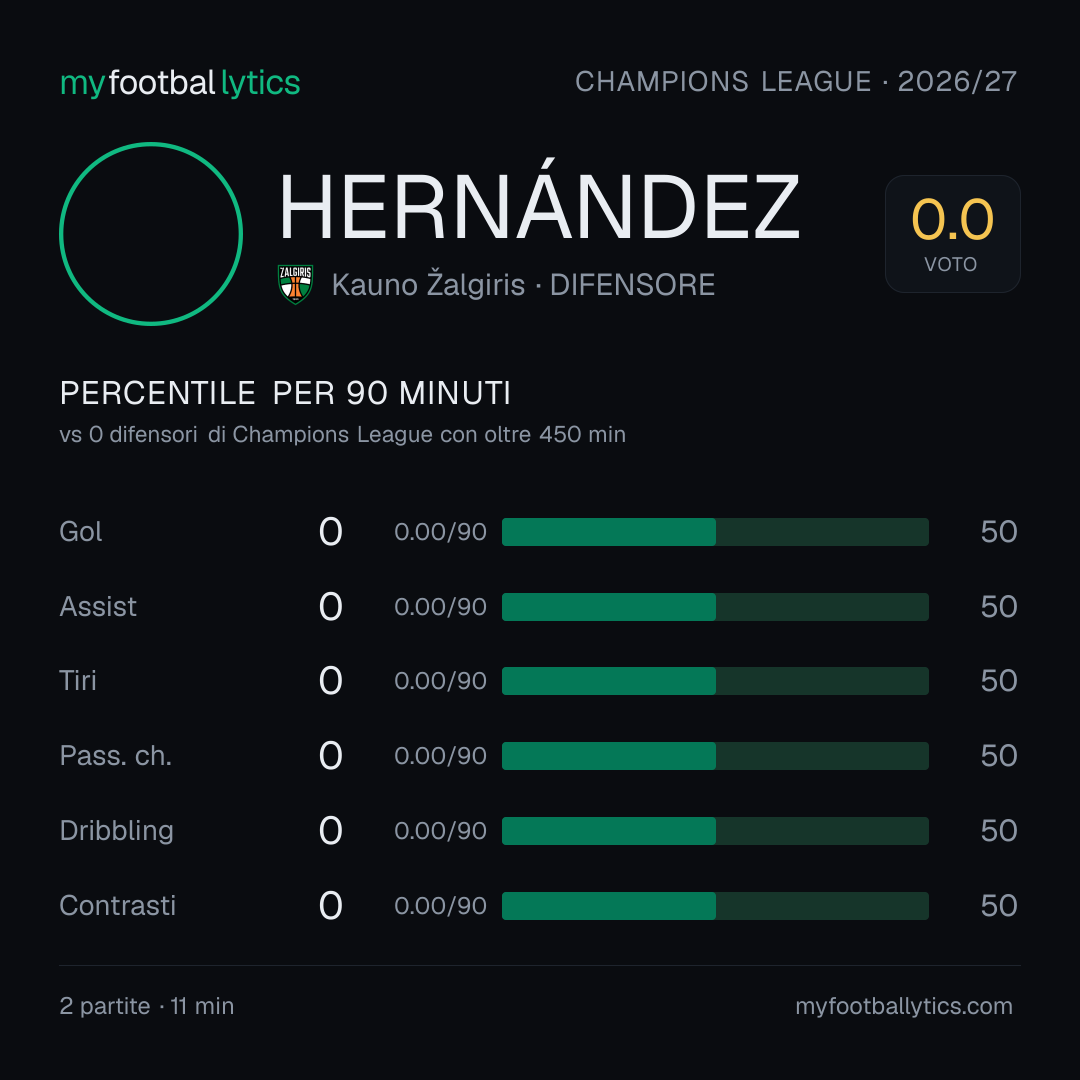The width and height of the screenshot is (1080, 1080).
Task: Click the Tiri percentile number 50
Action: click(x=999, y=681)
